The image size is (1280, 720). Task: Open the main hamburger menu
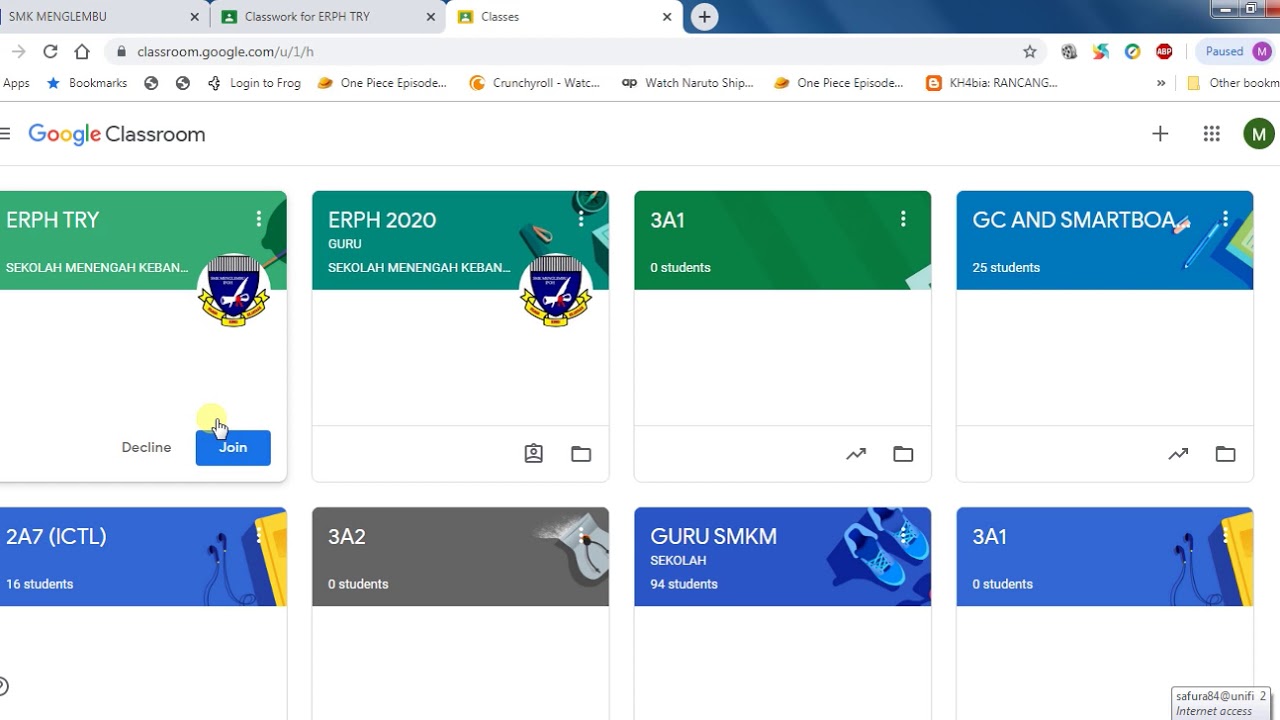[4, 134]
